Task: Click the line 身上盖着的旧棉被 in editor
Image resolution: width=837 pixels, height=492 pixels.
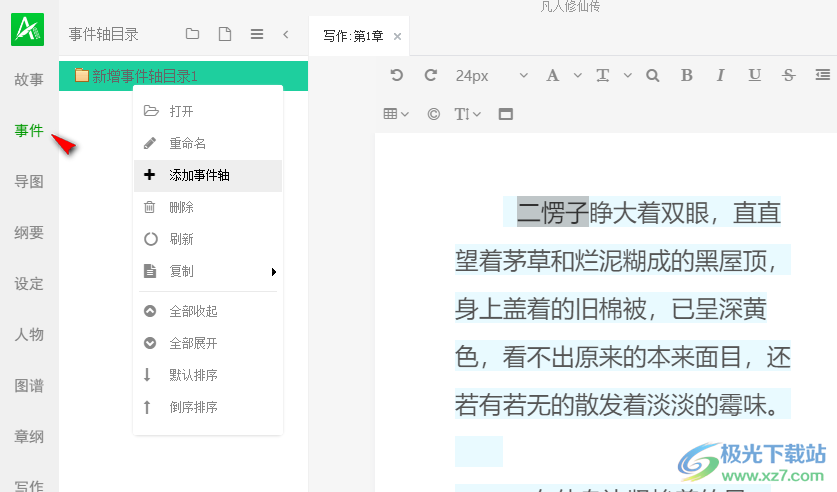Action: click(611, 308)
